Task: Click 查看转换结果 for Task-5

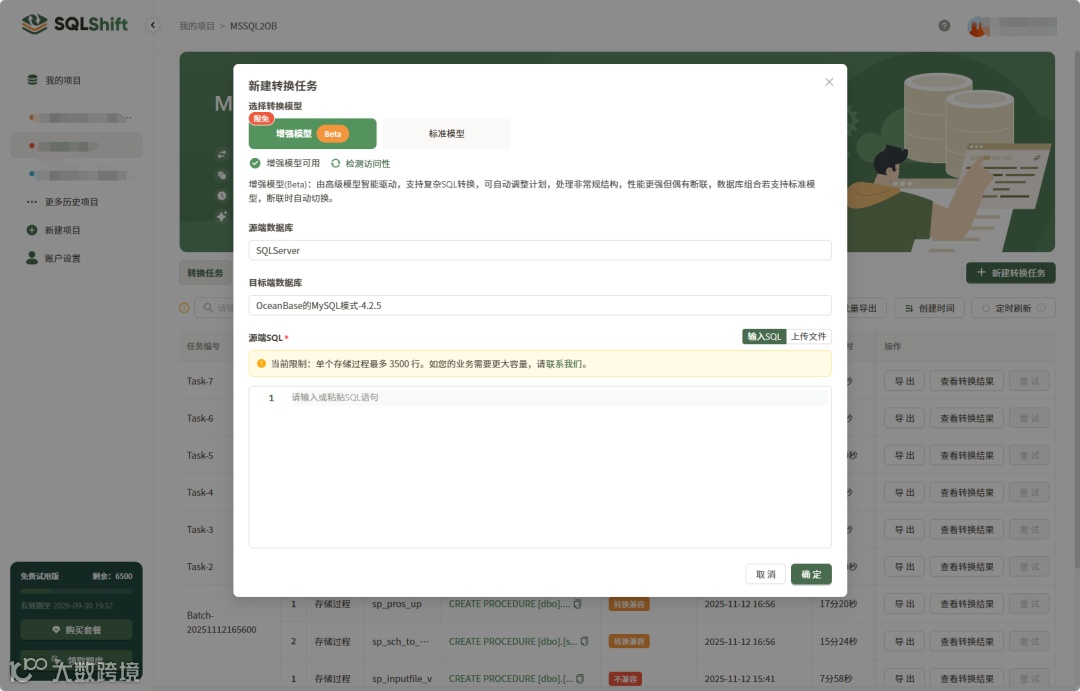Action: click(x=966, y=455)
